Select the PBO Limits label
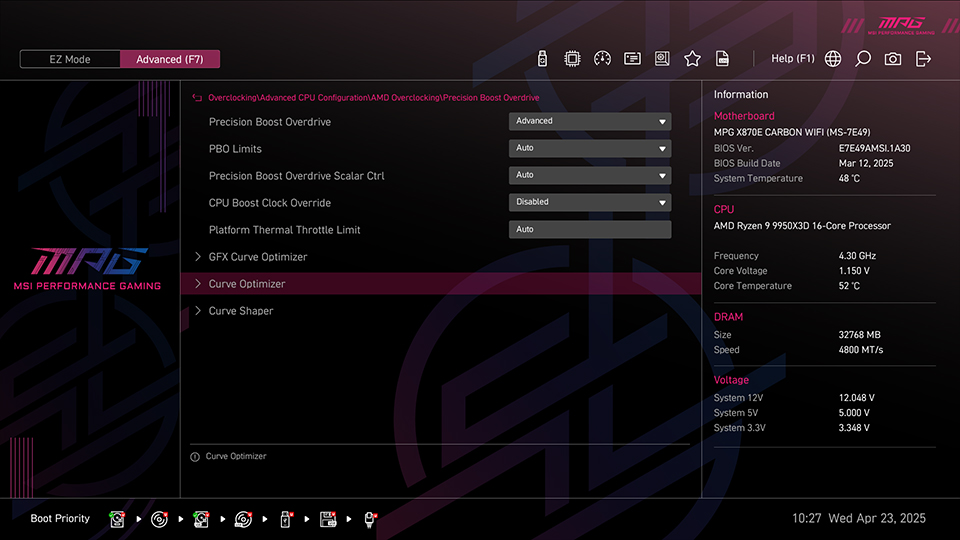 235,149
